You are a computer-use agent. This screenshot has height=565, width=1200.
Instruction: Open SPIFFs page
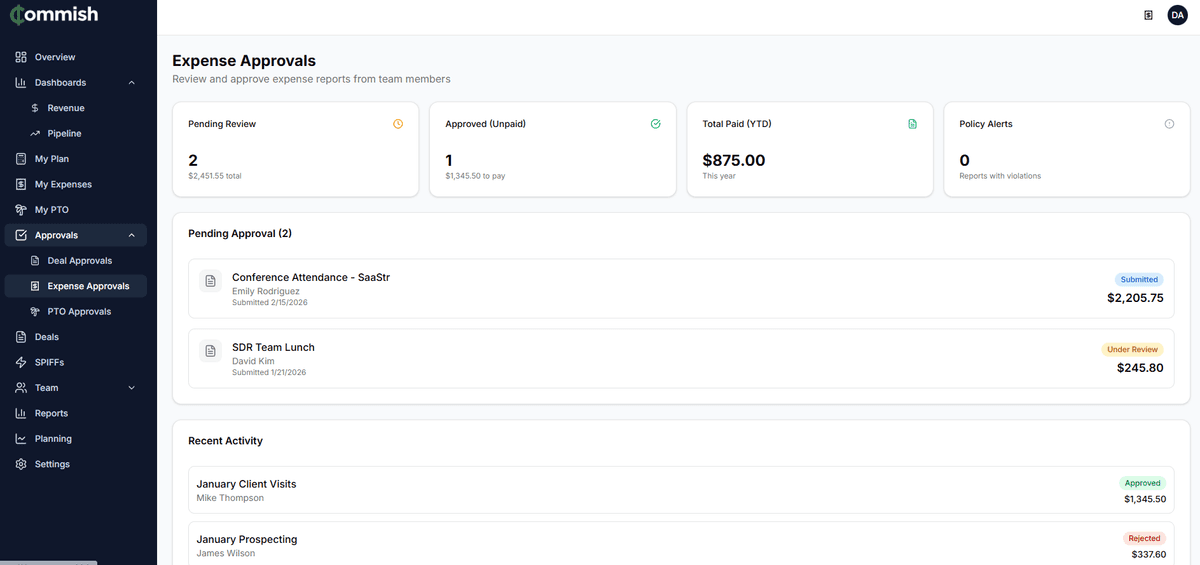[x=76, y=362]
